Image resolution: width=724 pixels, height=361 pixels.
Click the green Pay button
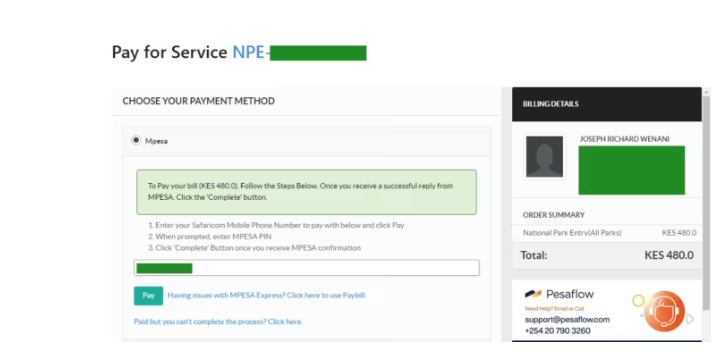(x=148, y=295)
